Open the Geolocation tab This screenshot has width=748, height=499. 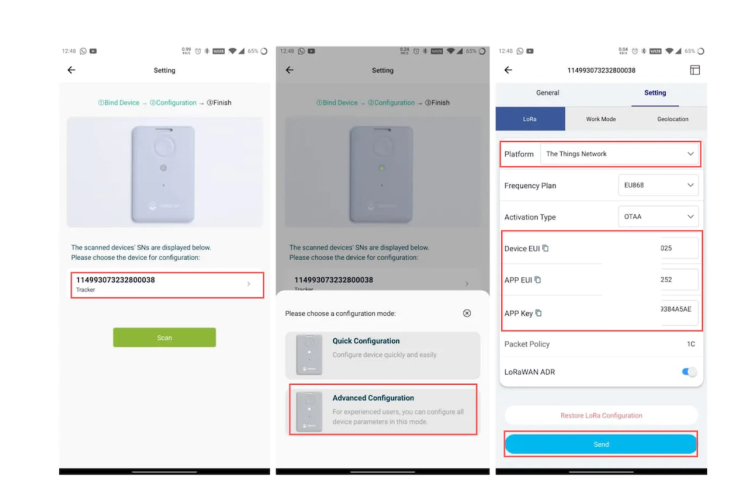(x=672, y=119)
